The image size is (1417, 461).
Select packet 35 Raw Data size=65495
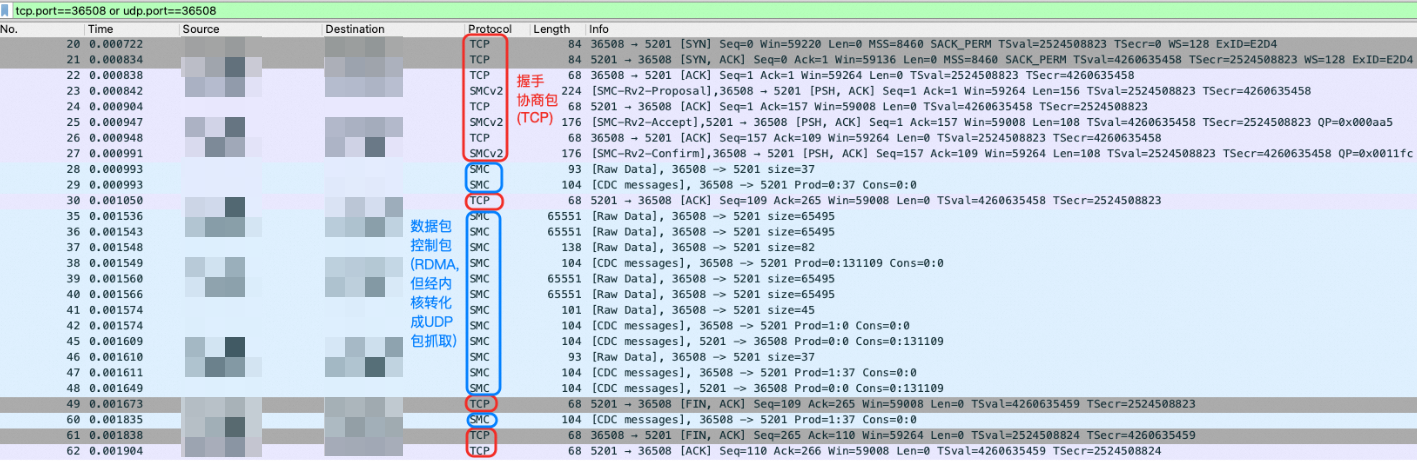tap(708, 216)
